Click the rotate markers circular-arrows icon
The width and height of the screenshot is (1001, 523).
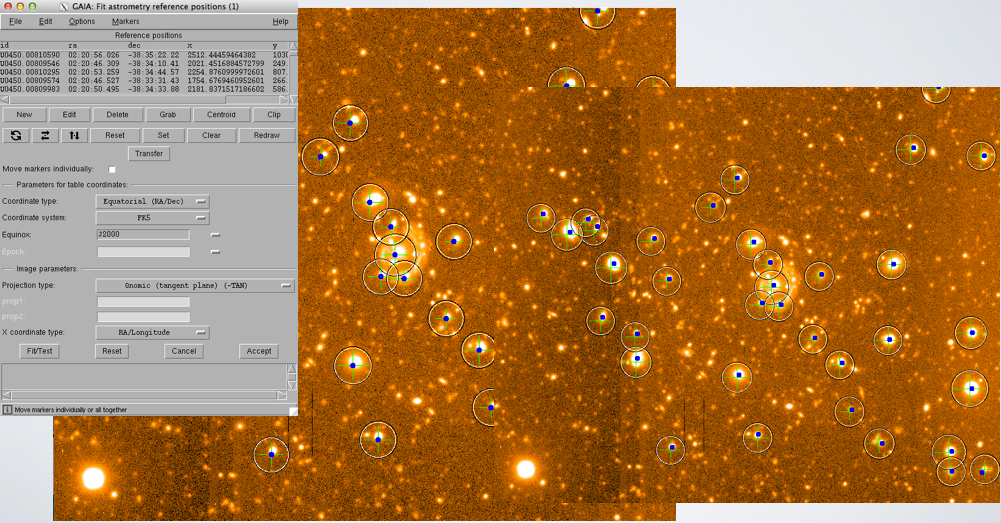coord(16,135)
